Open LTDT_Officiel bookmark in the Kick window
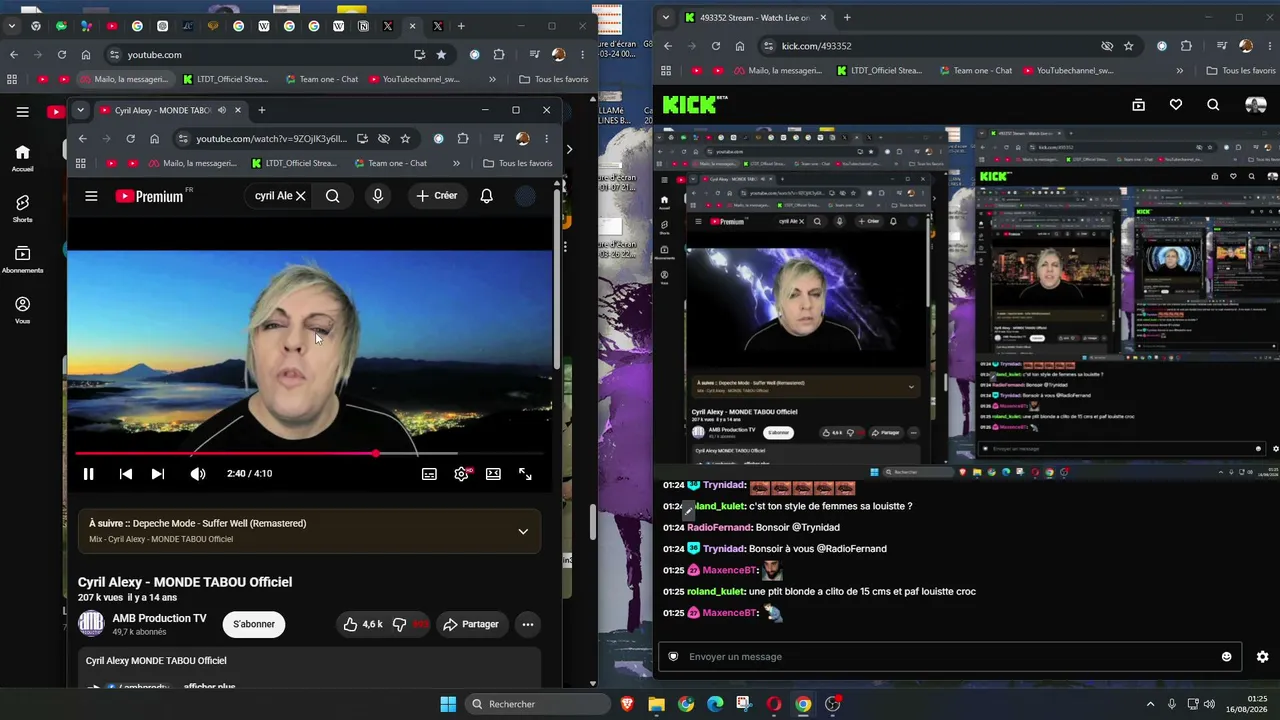Image resolution: width=1280 pixels, height=720 pixels. click(x=880, y=71)
